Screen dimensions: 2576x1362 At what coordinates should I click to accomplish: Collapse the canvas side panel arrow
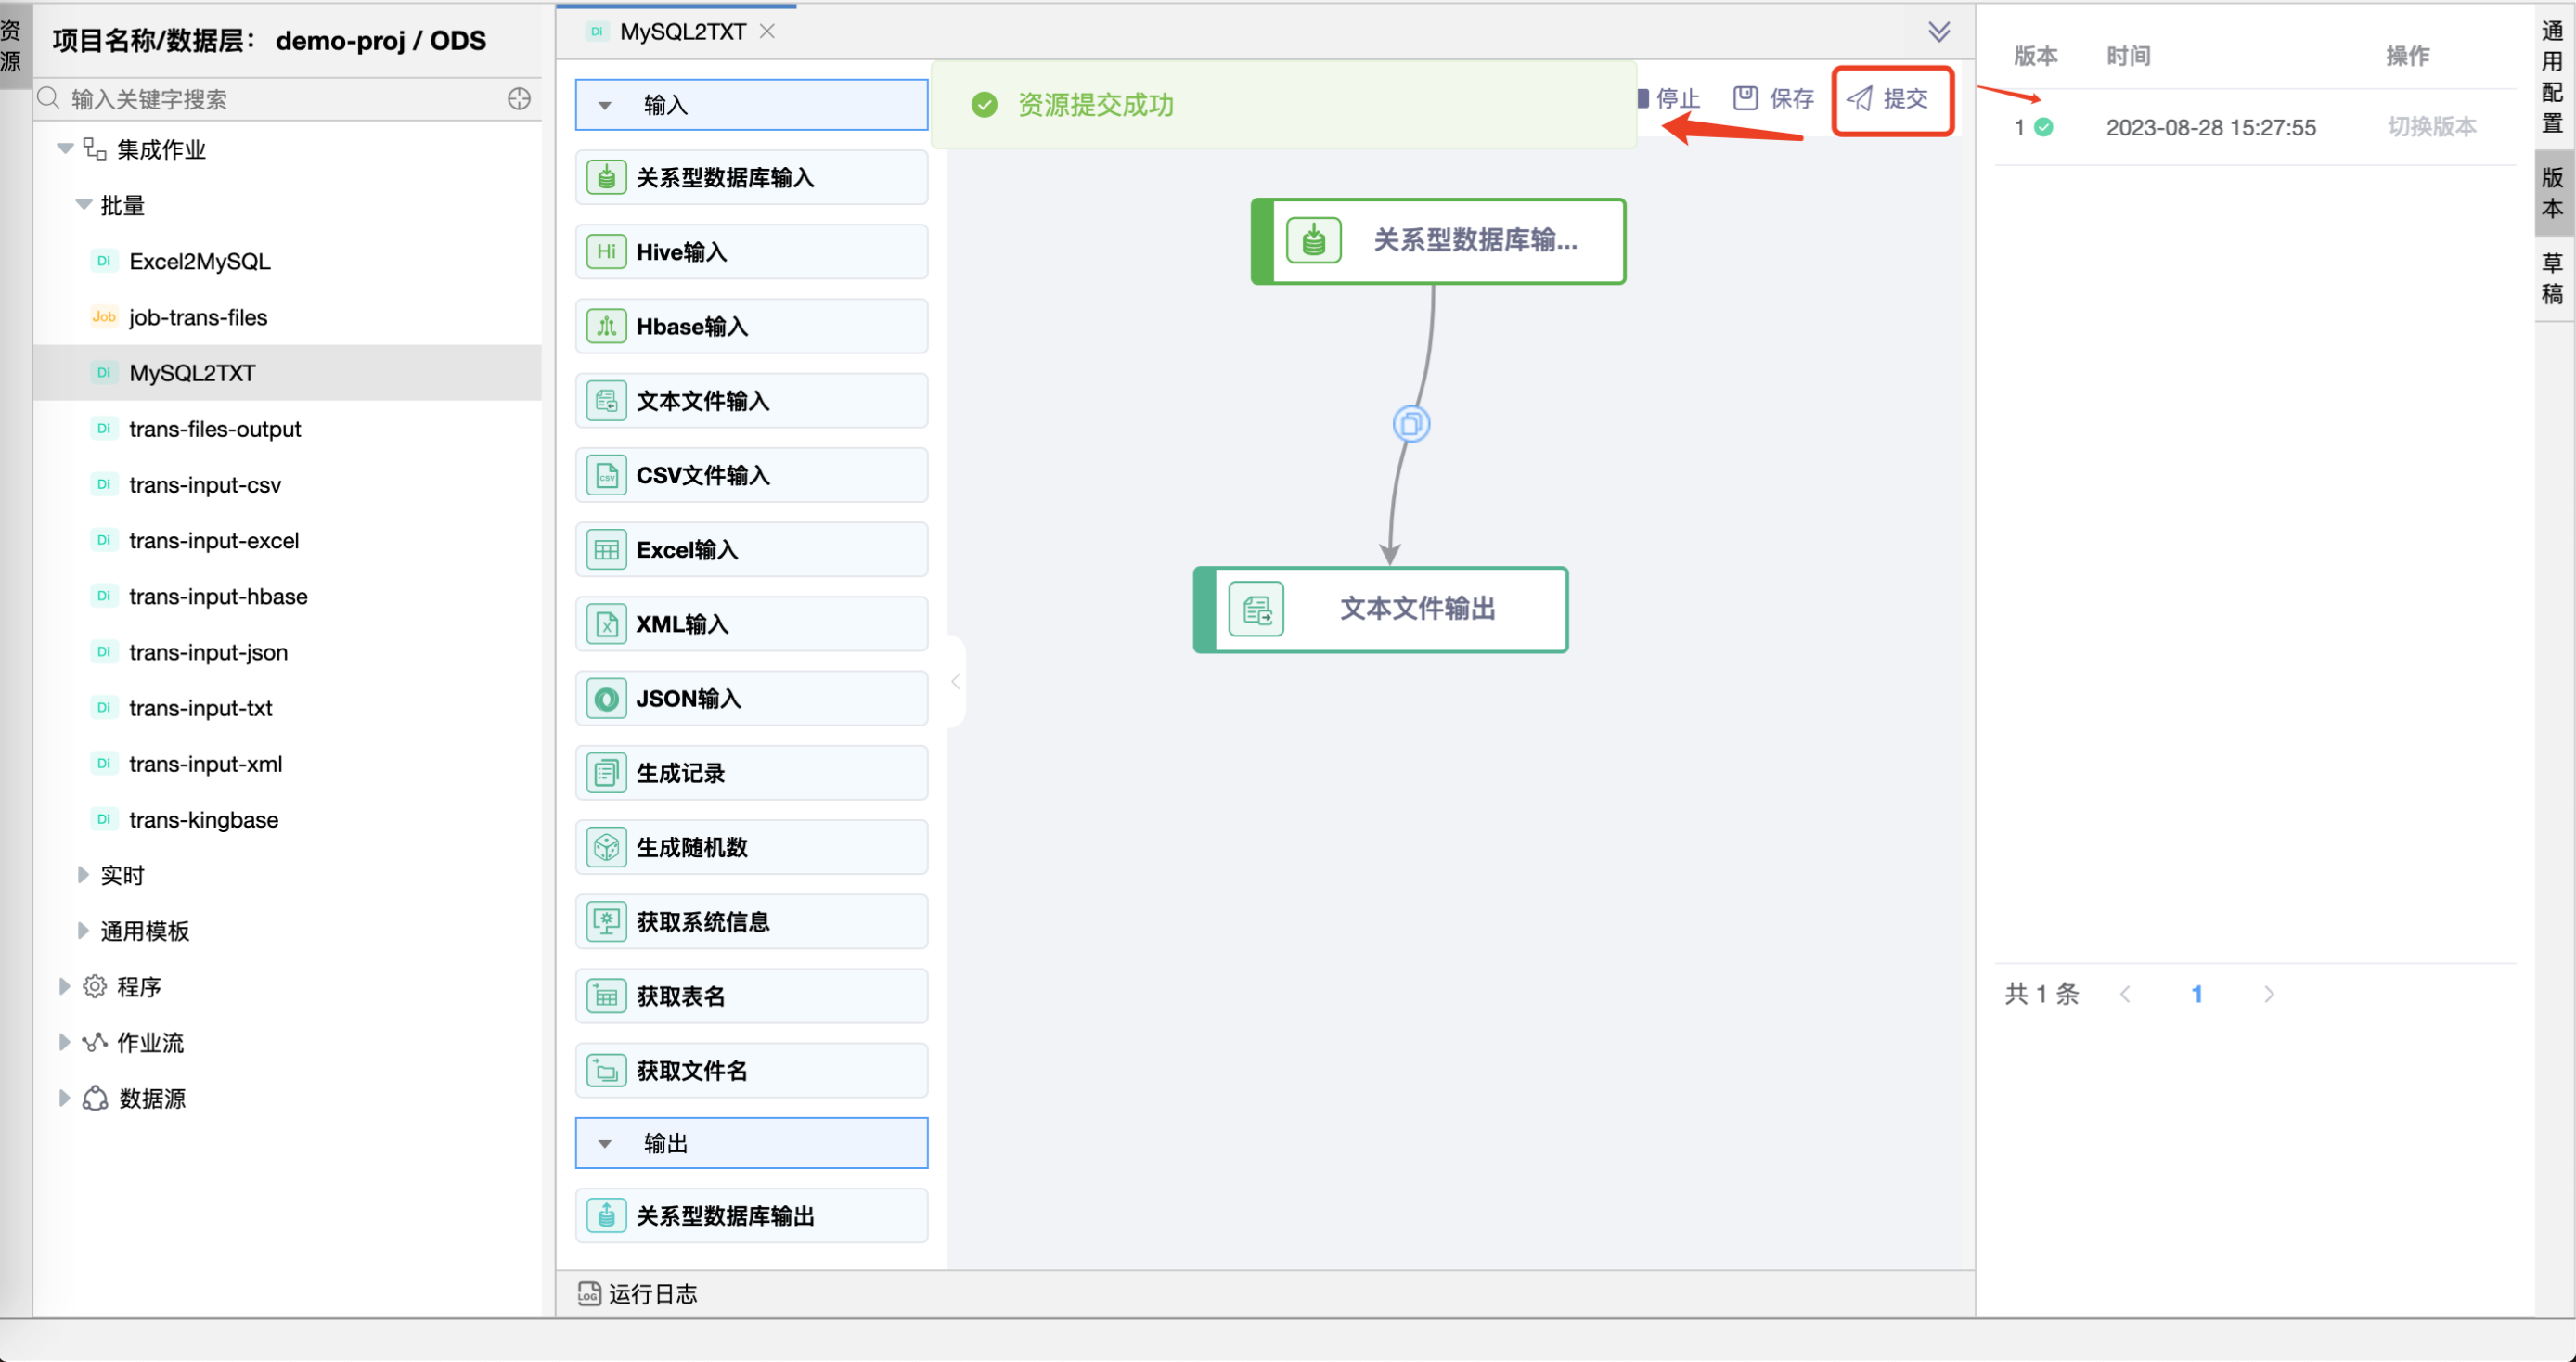tap(955, 681)
